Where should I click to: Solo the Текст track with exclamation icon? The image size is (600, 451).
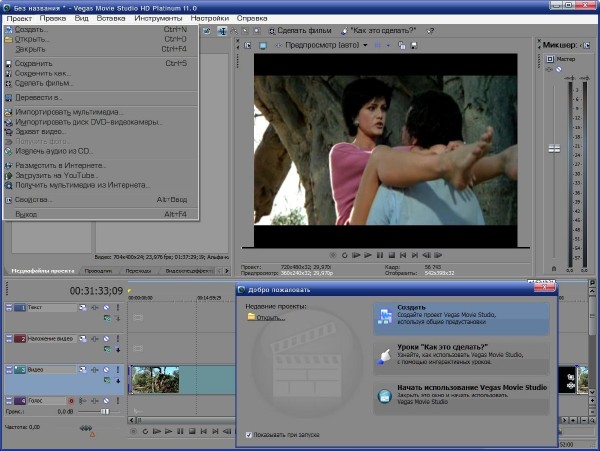[117, 308]
